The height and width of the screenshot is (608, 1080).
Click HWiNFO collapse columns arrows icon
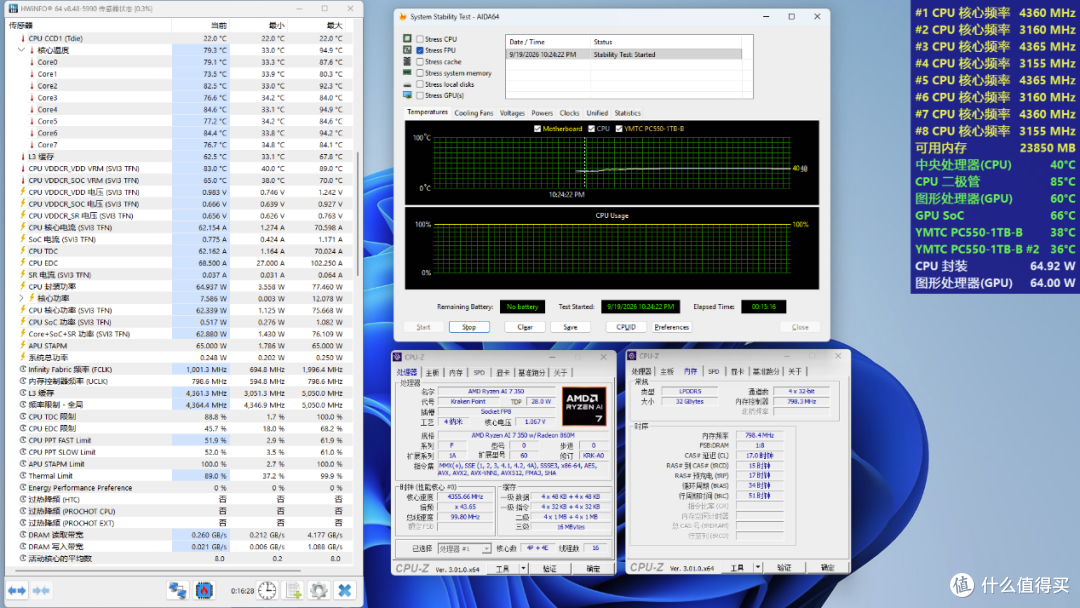[x=41, y=590]
